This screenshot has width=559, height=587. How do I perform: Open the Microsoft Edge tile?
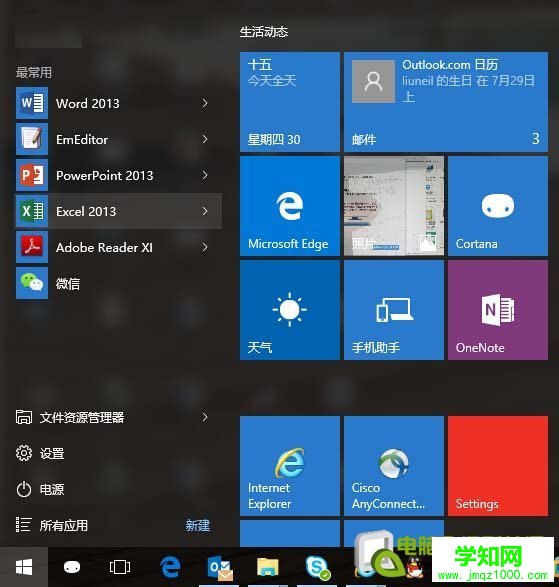(x=290, y=206)
